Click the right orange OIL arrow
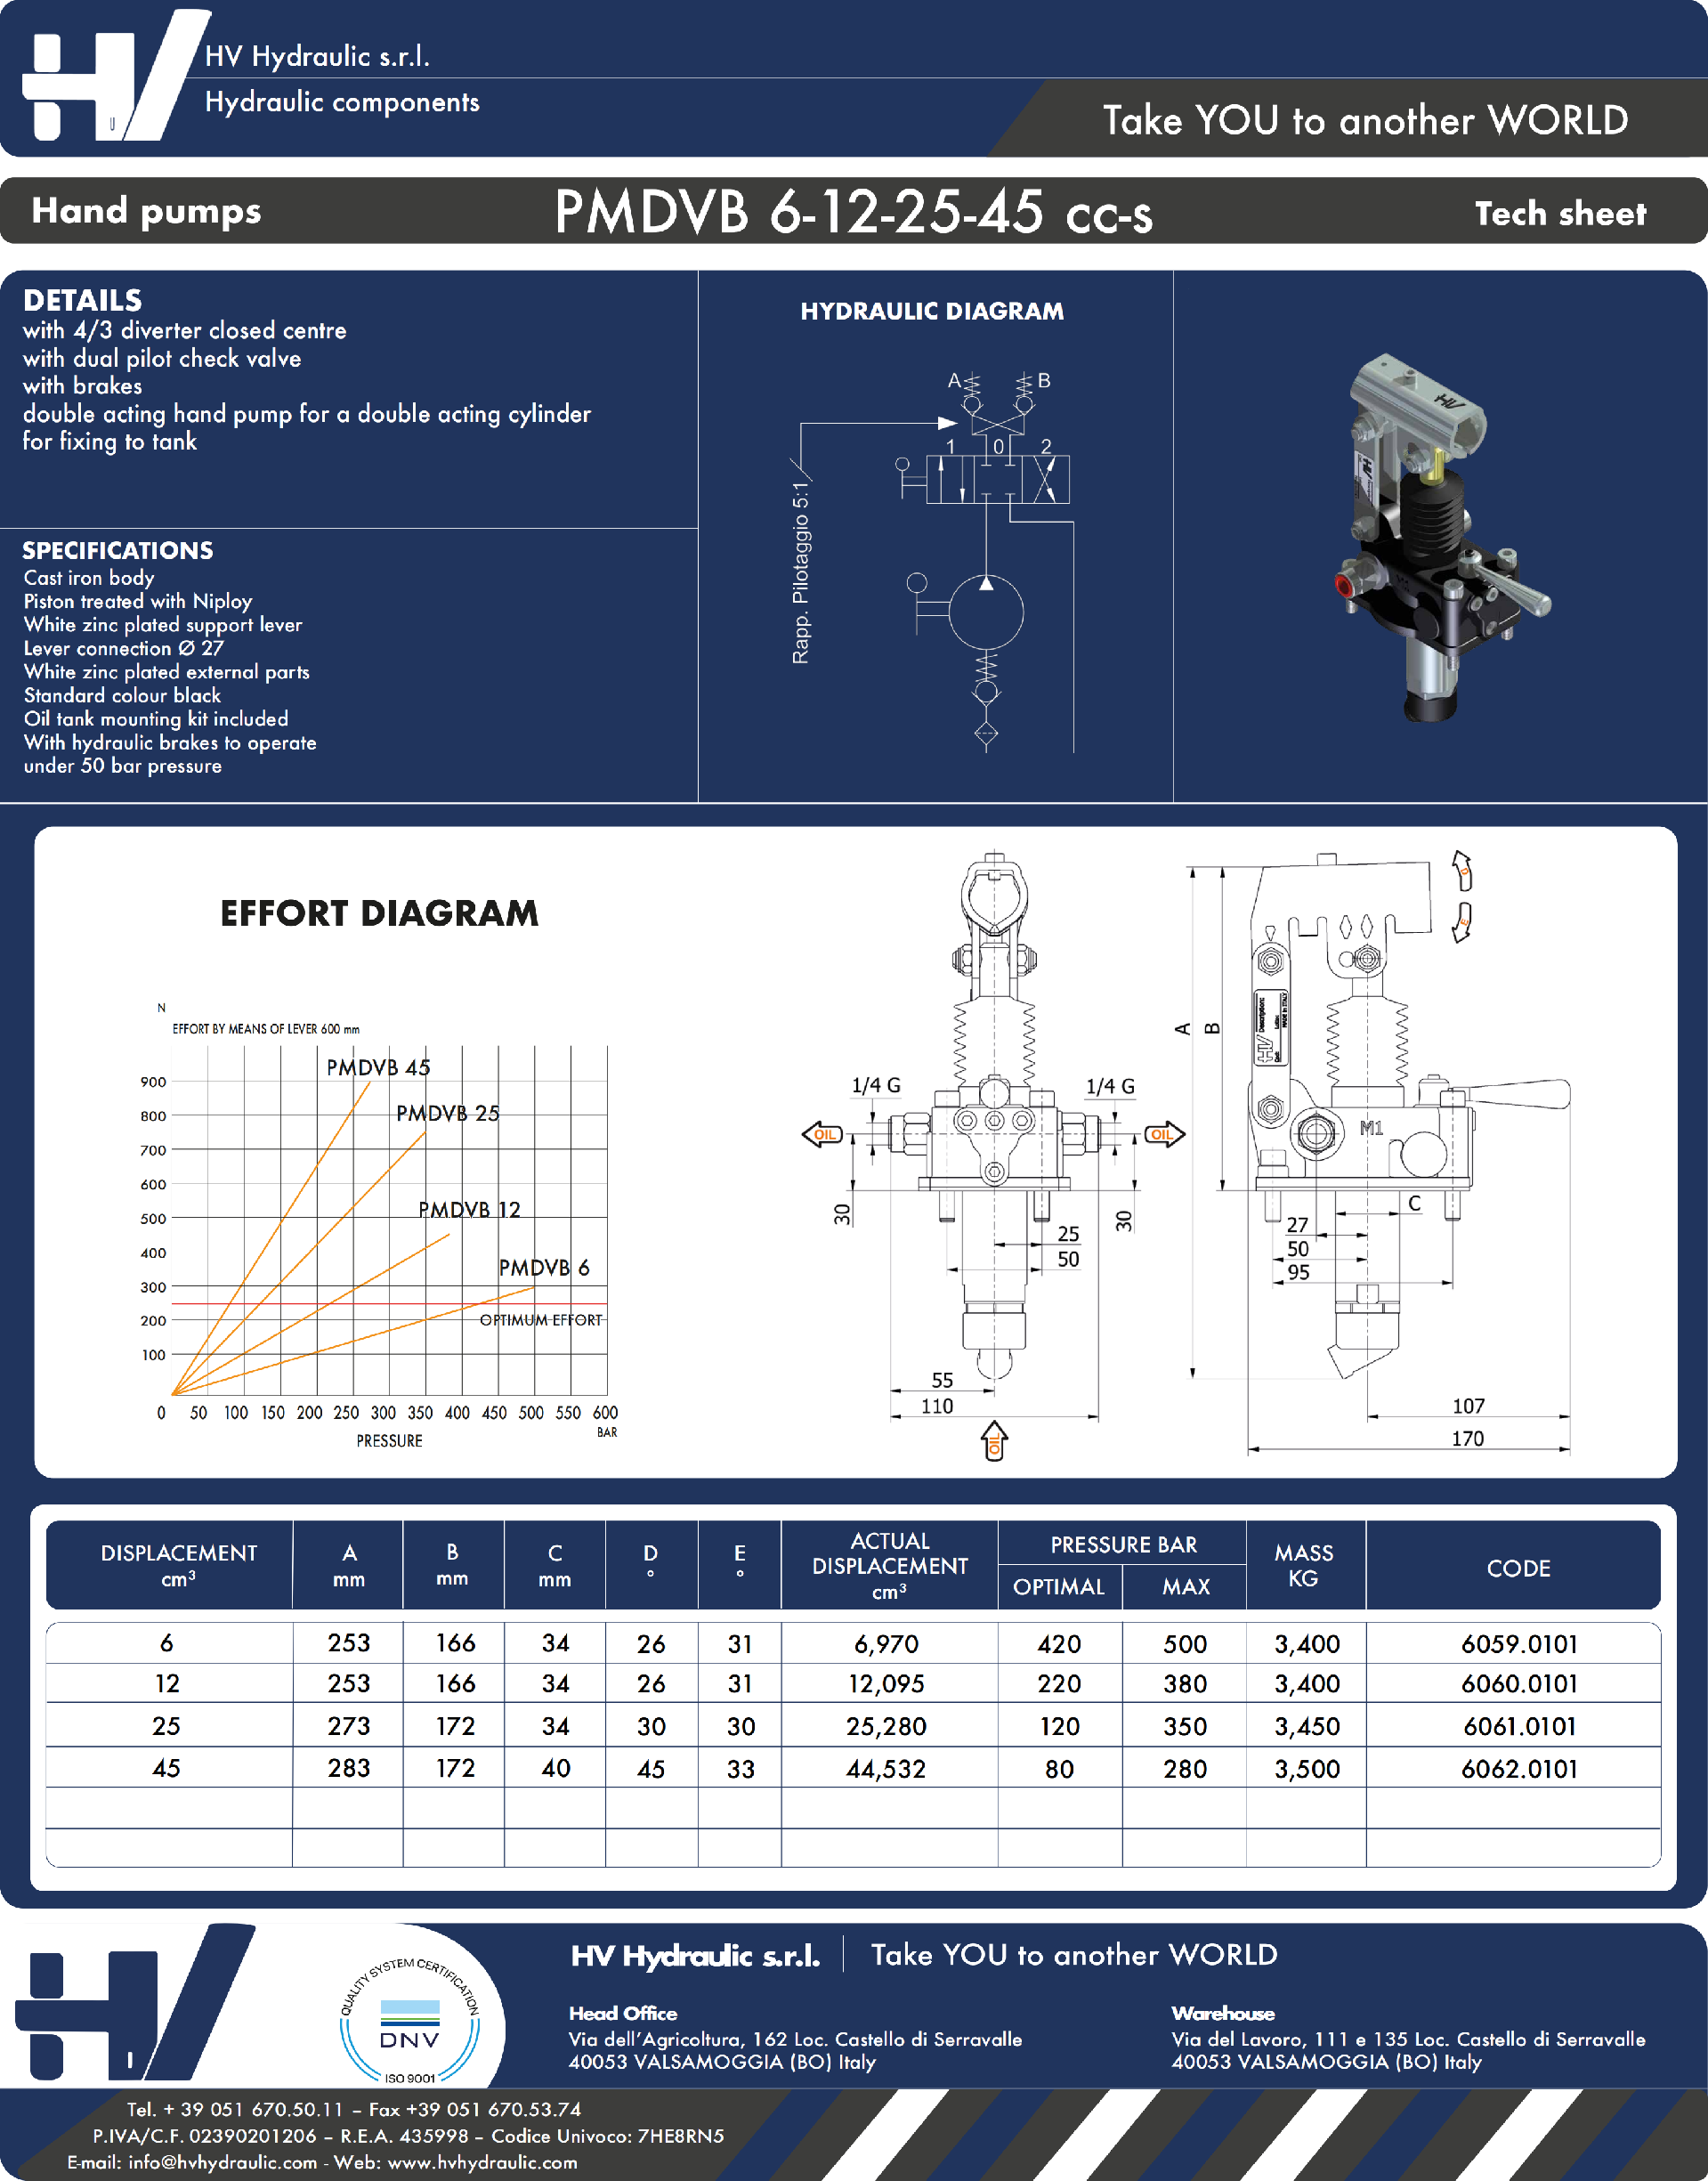This screenshot has height=2181, width=1708. coord(1163,1134)
